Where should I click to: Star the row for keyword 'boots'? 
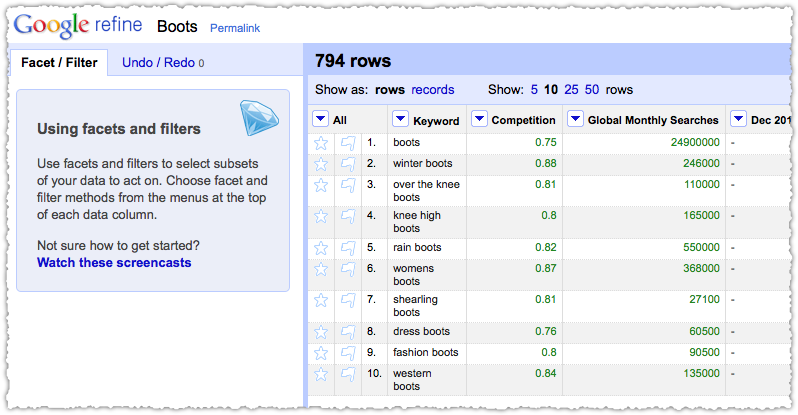(x=321, y=143)
